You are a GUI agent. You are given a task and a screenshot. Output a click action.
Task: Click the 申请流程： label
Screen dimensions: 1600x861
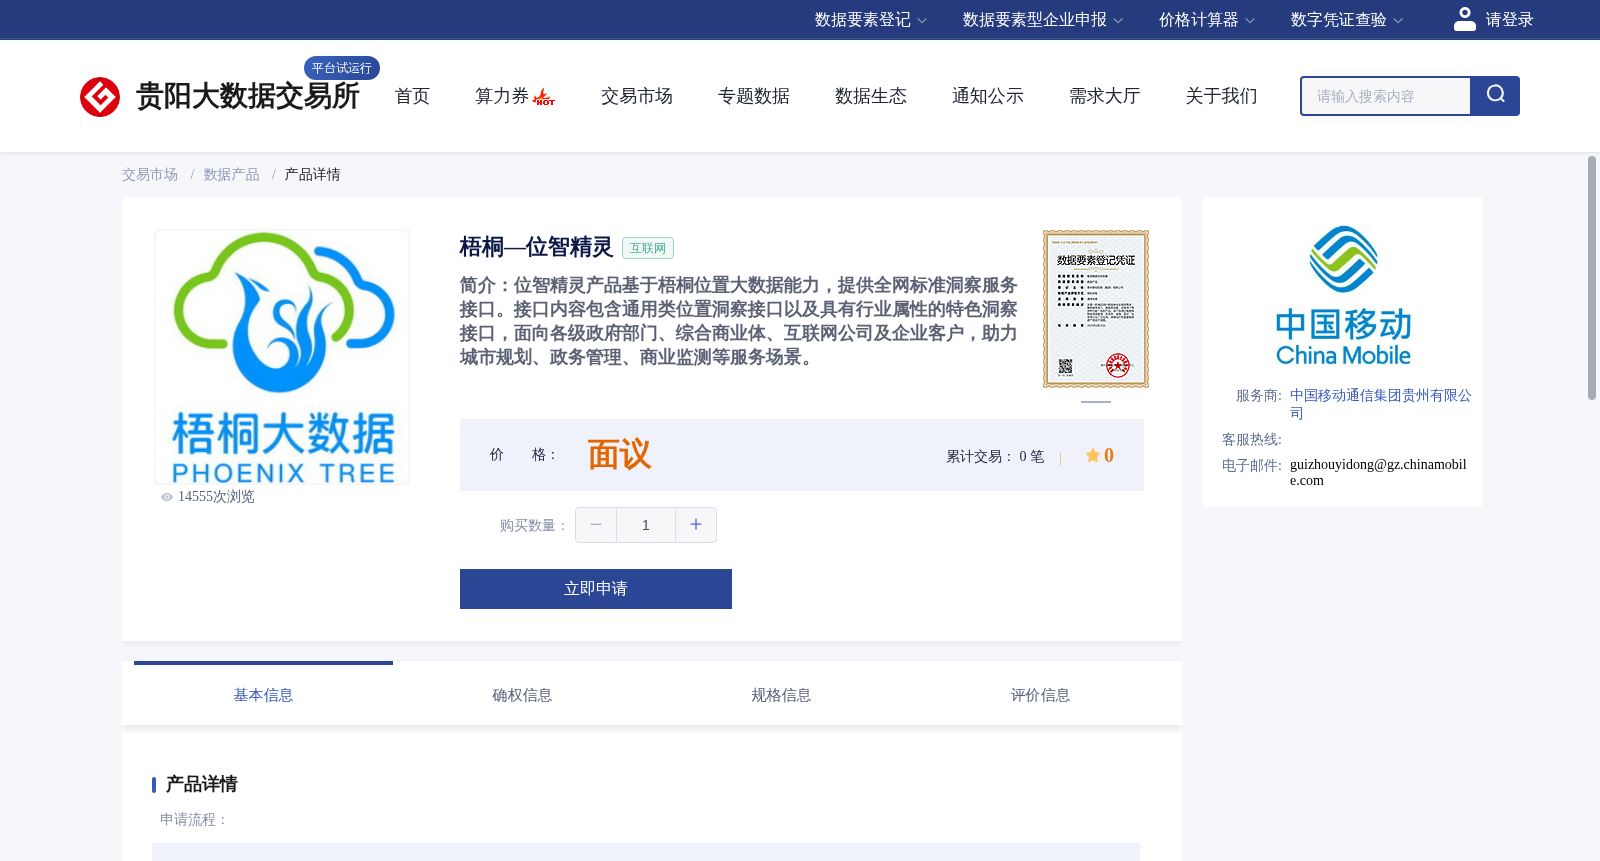click(x=195, y=820)
